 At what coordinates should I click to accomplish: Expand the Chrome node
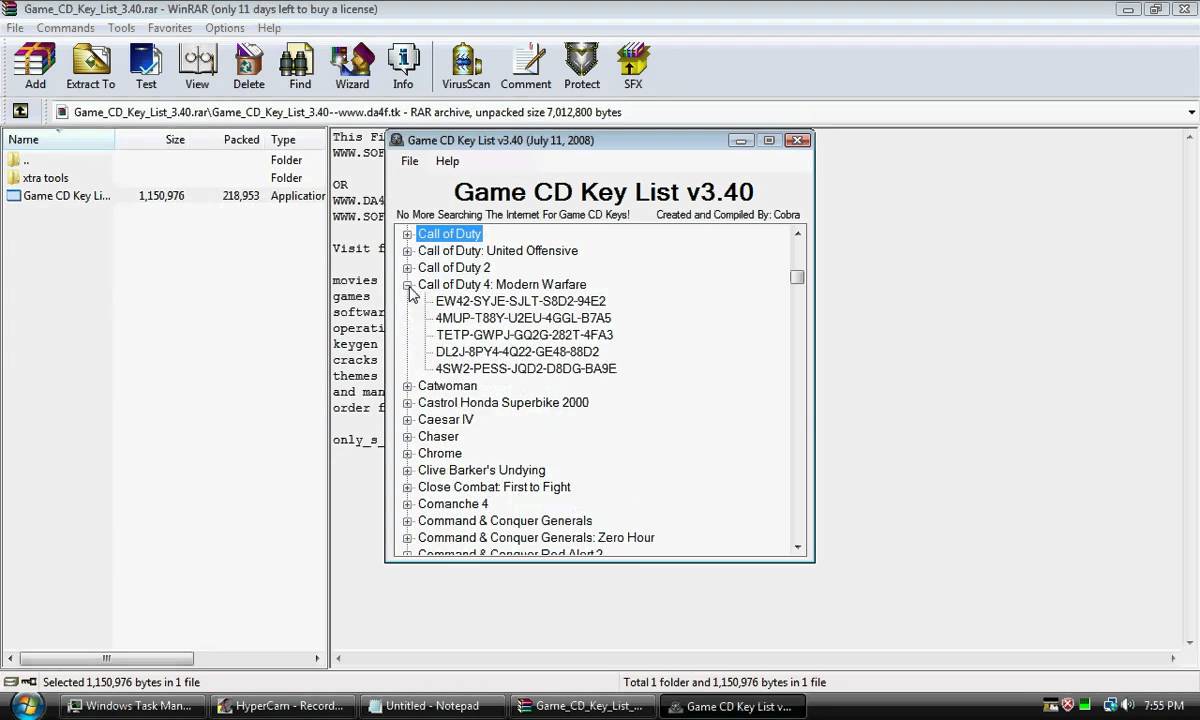(x=407, y=454)
